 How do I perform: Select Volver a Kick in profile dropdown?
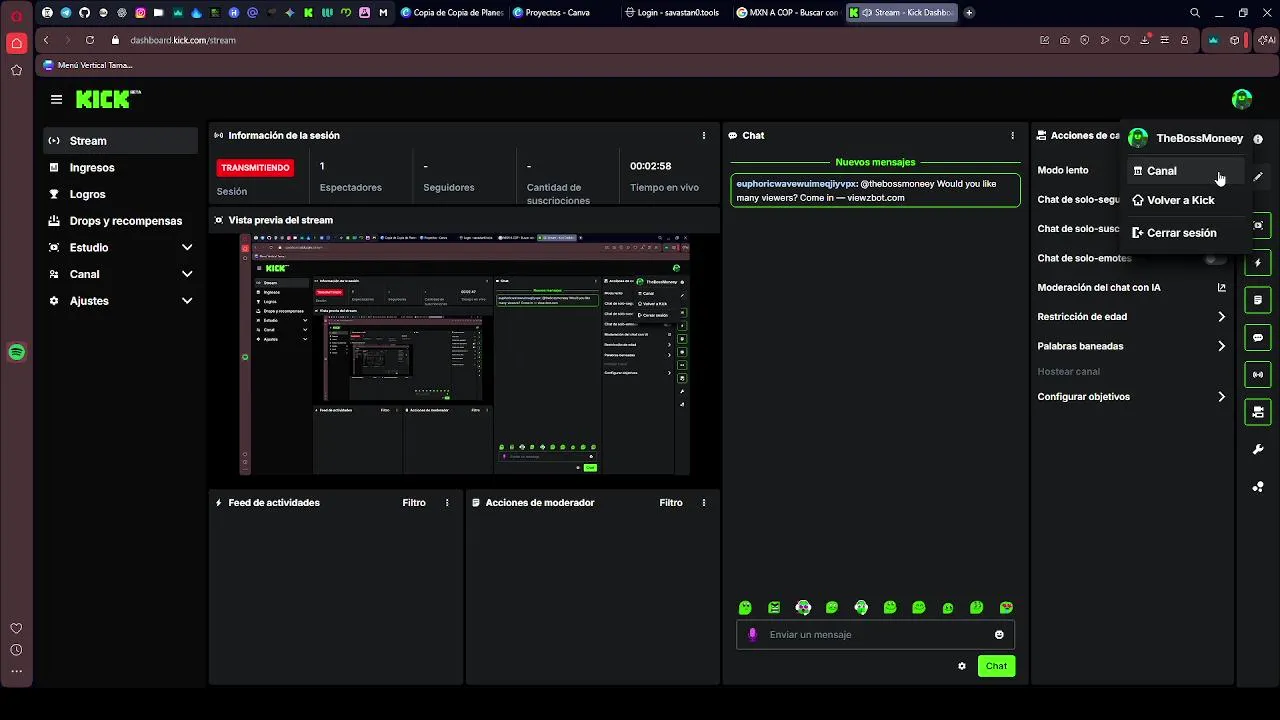[1186, 200]
